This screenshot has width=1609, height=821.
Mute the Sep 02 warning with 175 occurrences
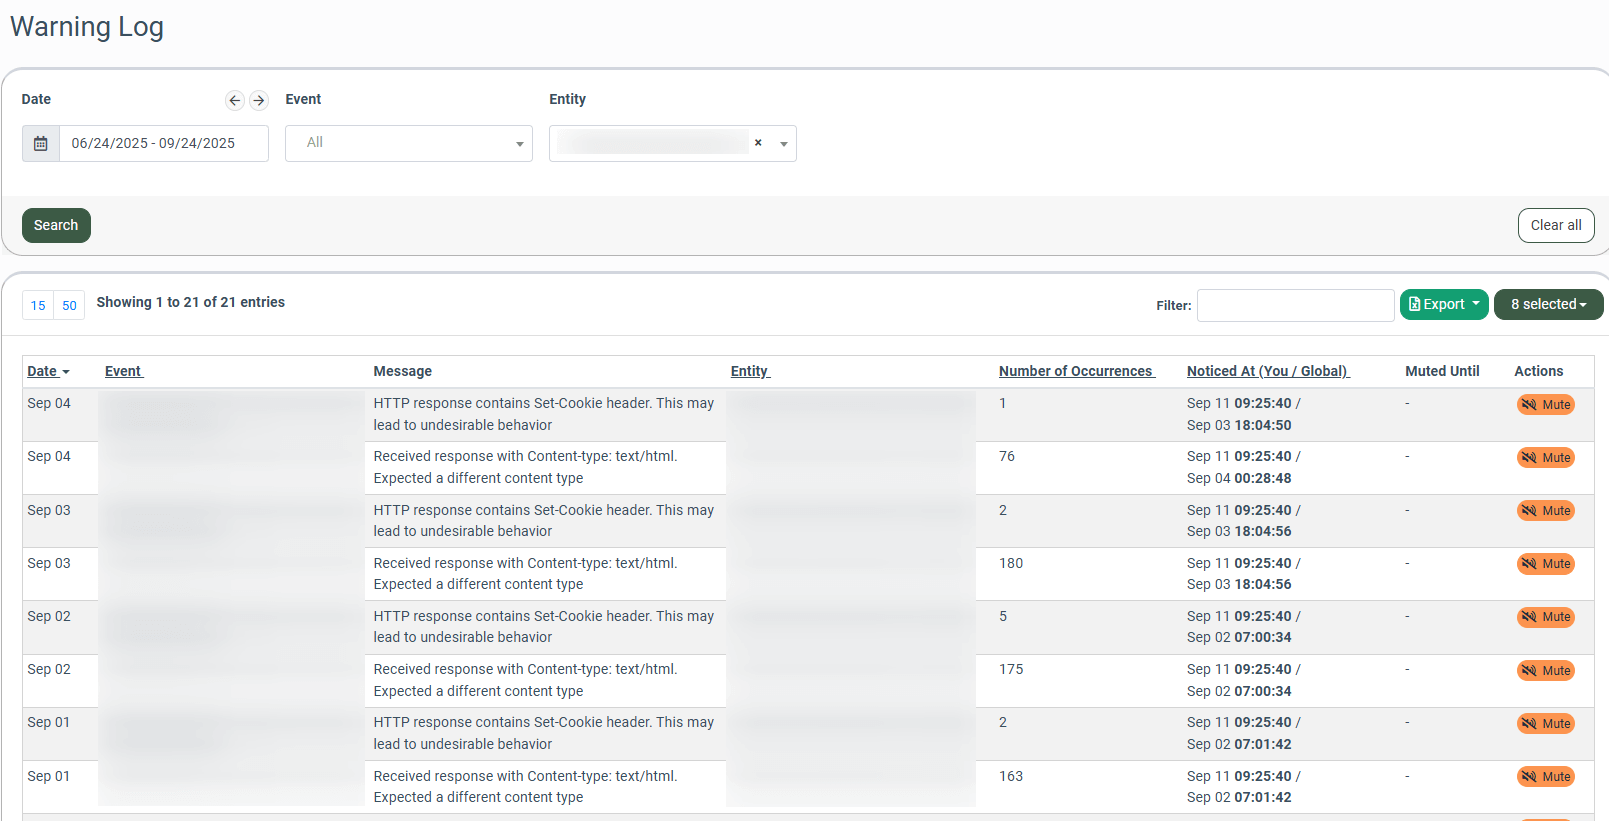click(x=1545, y=671)
